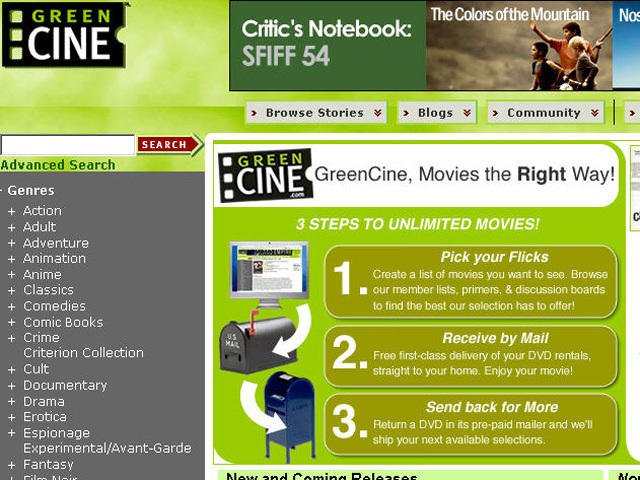Image resolution: width=640 pixels, height=480 pixels.
Task: Click the Critic's Notebook SFIFF 54 banner
Action: 328,46
